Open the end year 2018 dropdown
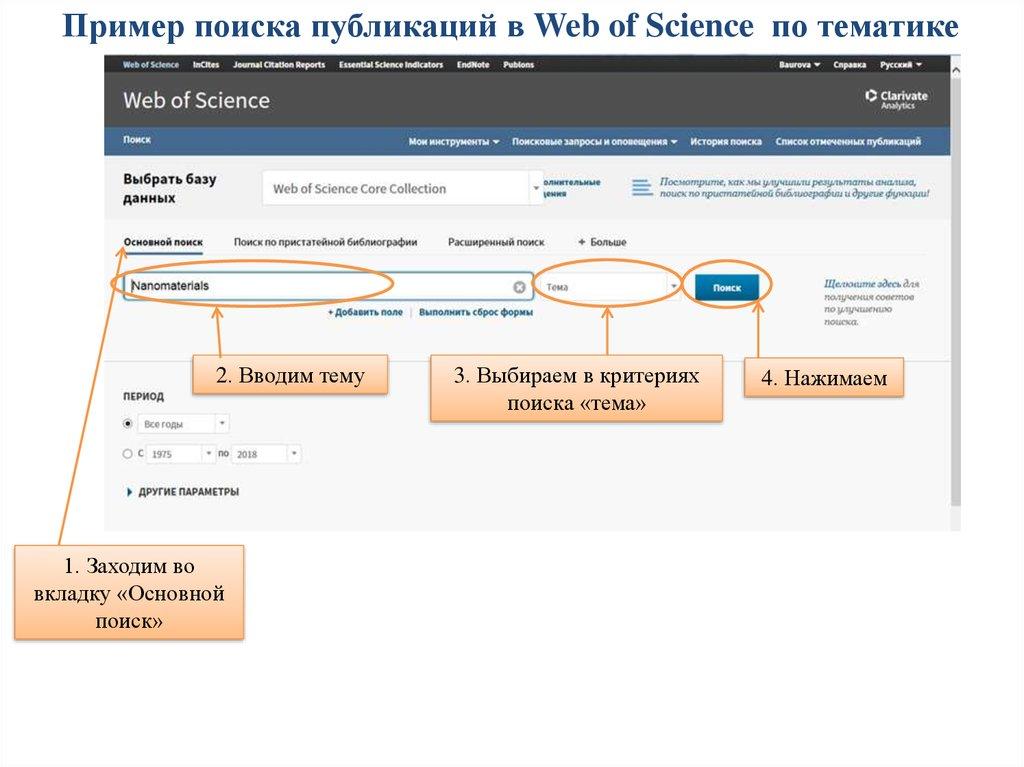The width and height of the screenshot is (1024, 767). tap(266, 454)
